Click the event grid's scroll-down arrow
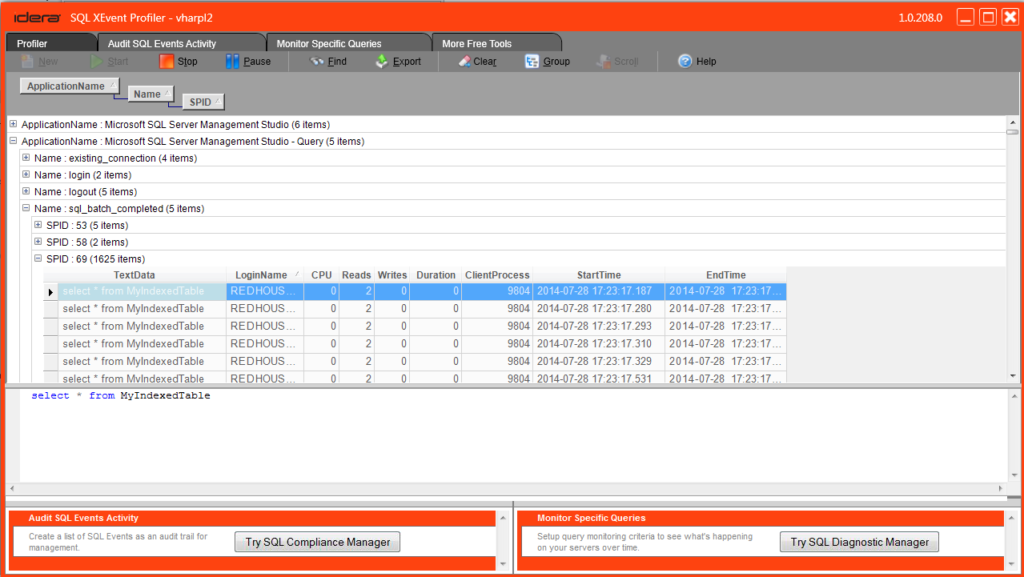Image resolution: width=1024 pixels, height=577 pixels. (1013, 375)
